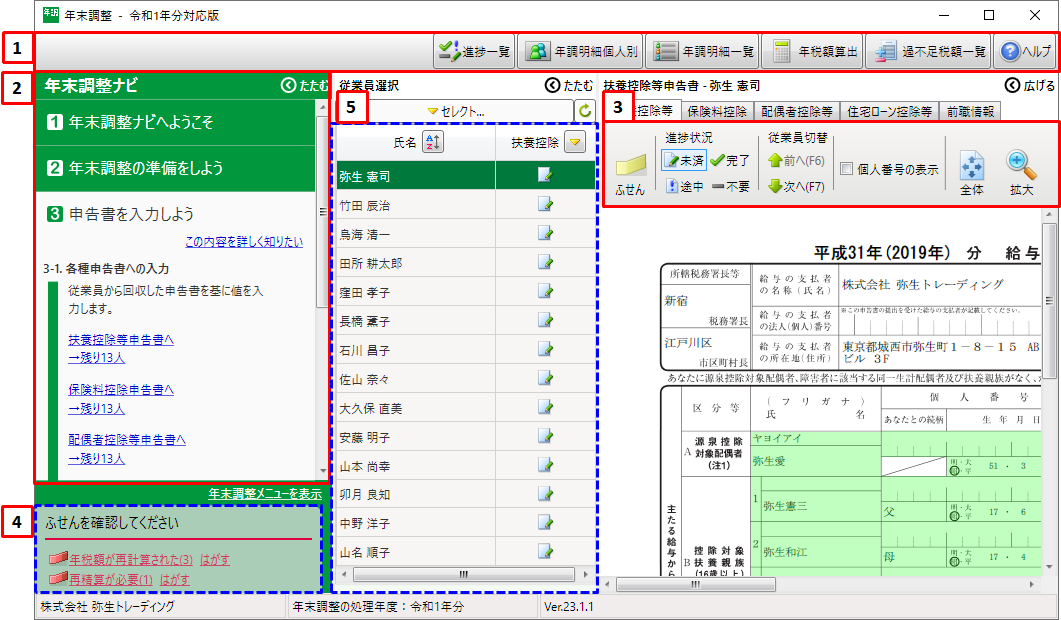Sort employees with the 氏名 A-Z icon
The width and height of the screenshot is (1061, 620).
click(x=433, y=142)
